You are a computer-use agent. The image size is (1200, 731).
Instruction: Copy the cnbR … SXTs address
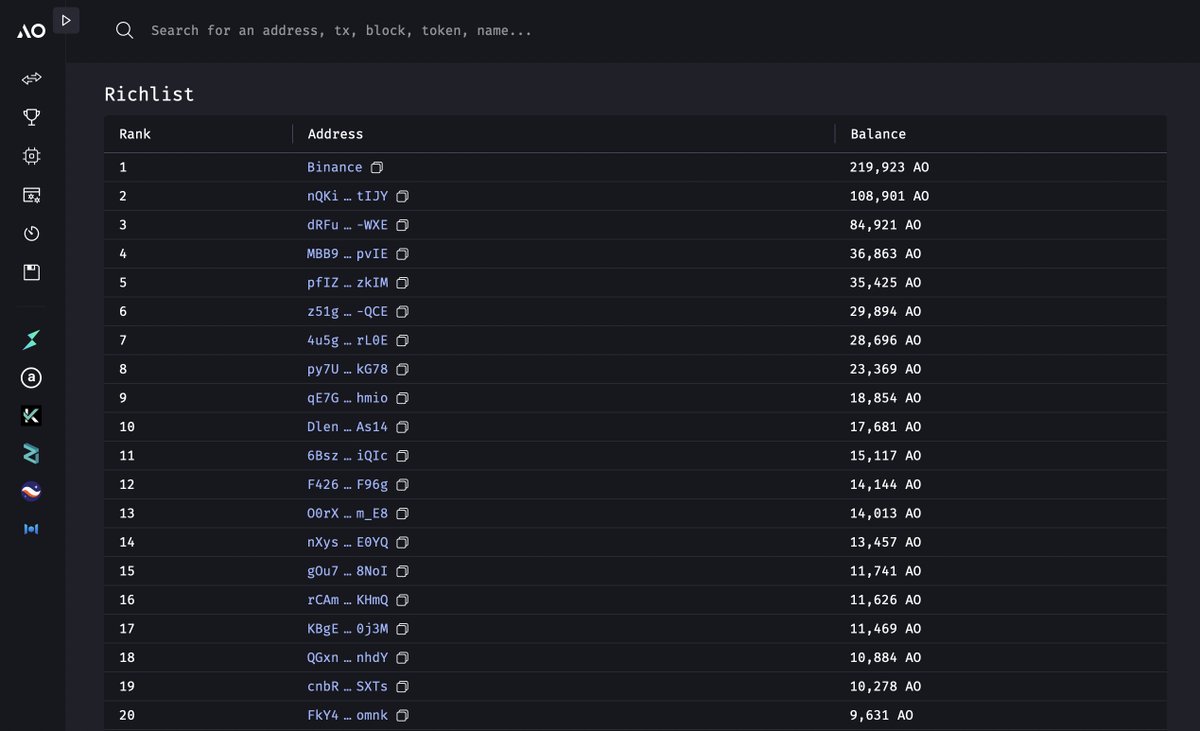coord(402,687)
